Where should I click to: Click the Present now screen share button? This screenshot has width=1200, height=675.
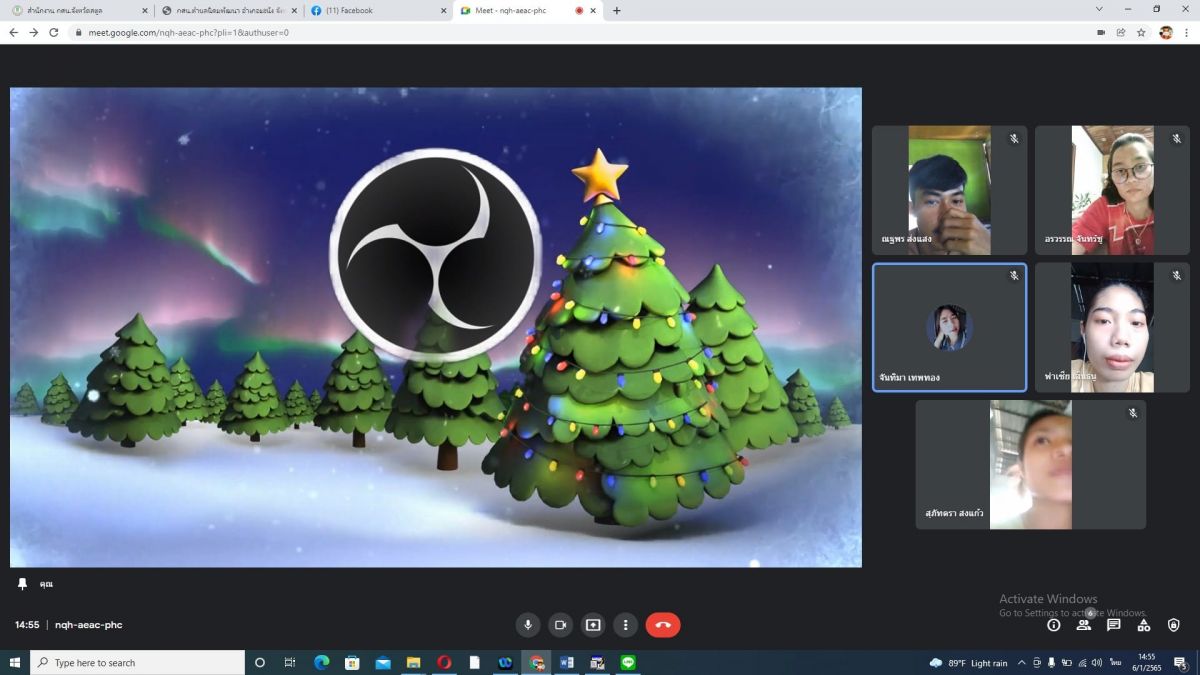click(593, 625)
